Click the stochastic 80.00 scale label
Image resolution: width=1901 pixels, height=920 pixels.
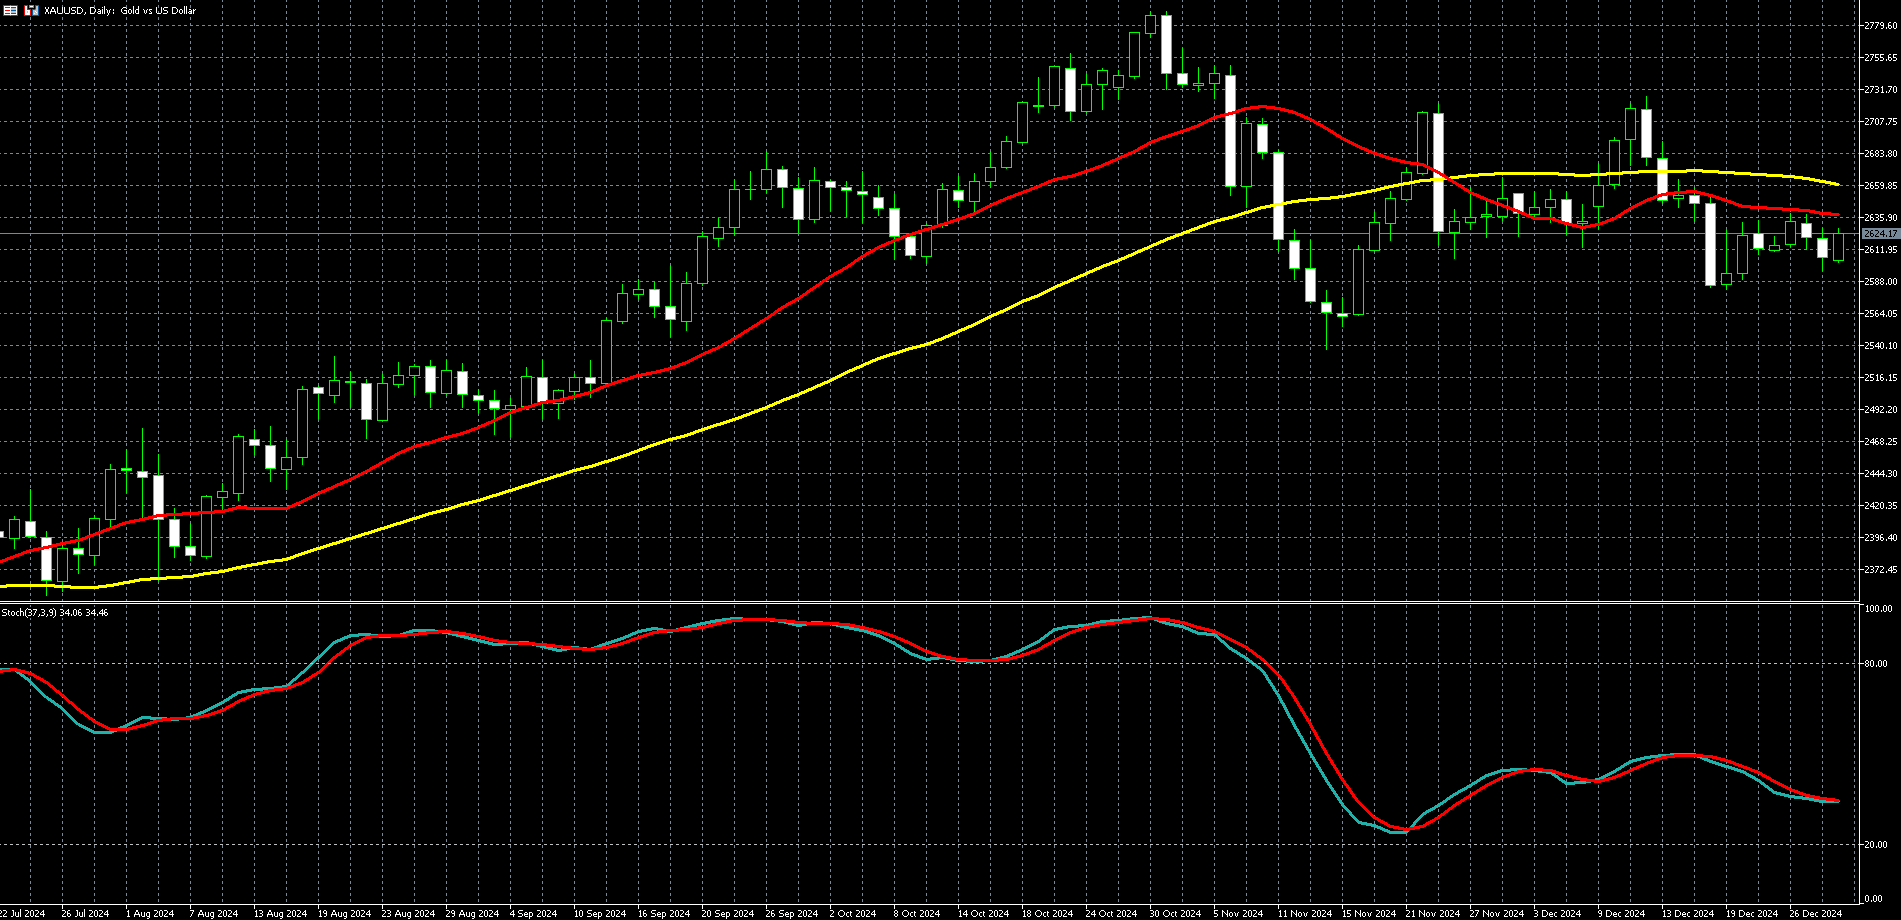[x=1878, y=664]
